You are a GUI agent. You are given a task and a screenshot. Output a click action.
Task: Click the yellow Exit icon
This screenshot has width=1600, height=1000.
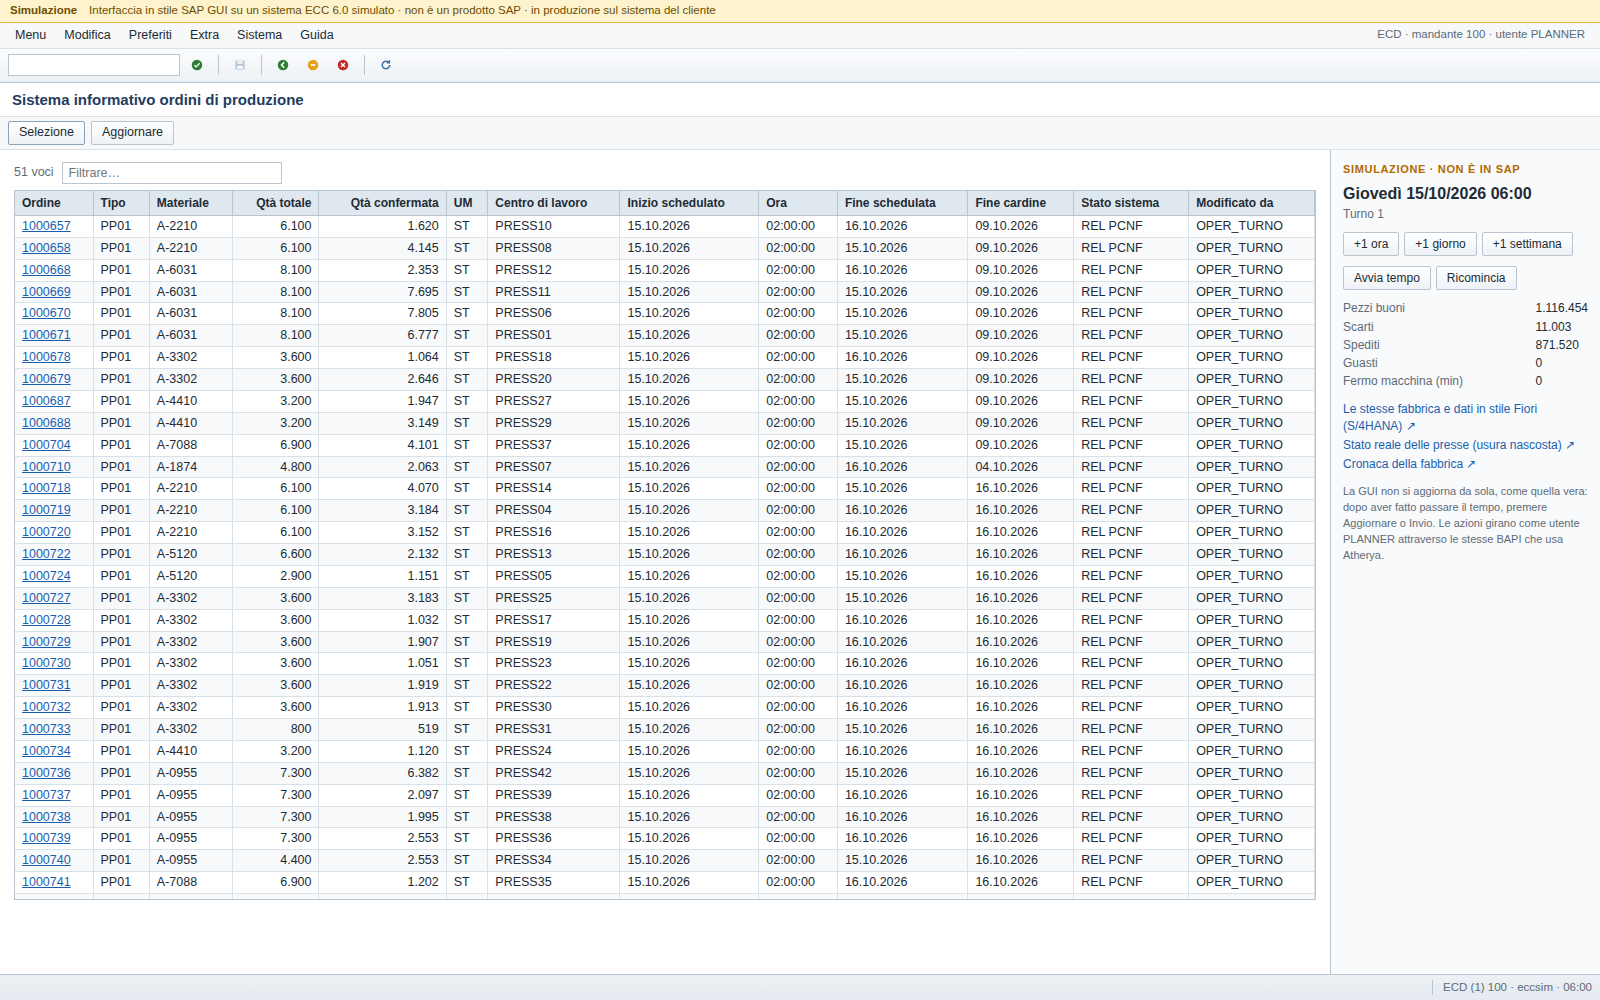313,65
